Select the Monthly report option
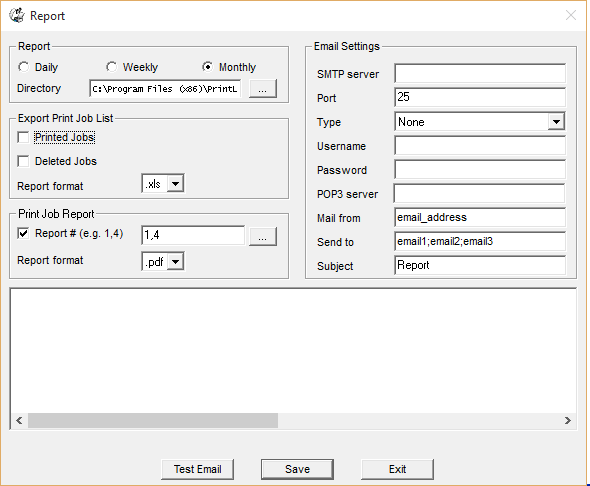 pyautogui.click(x=207, y=67)
